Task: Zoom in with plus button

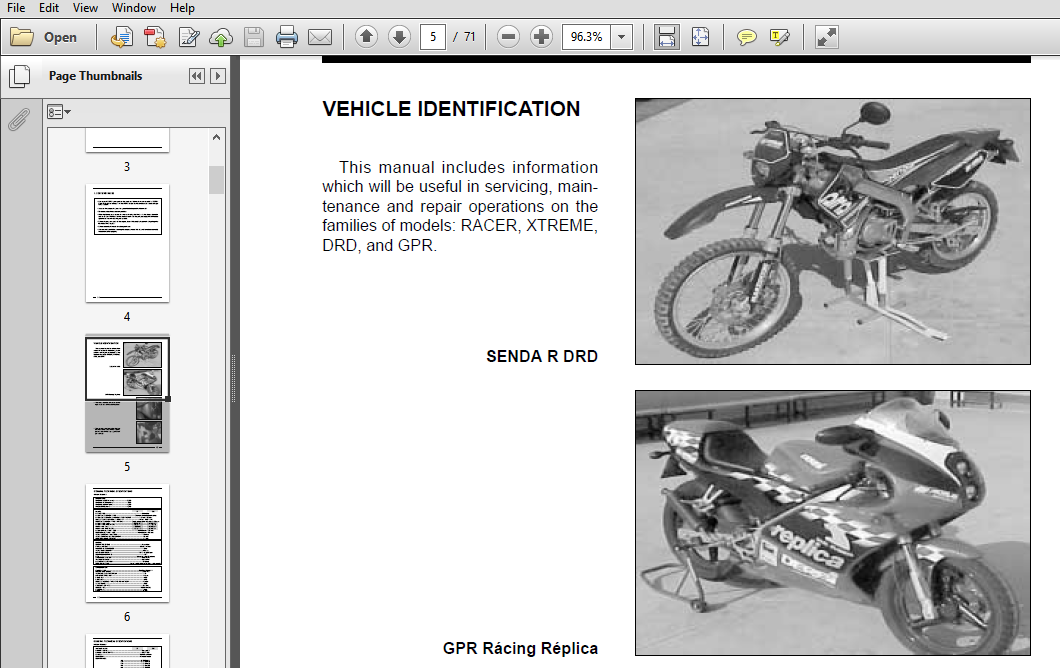Action: click(541, 37)
